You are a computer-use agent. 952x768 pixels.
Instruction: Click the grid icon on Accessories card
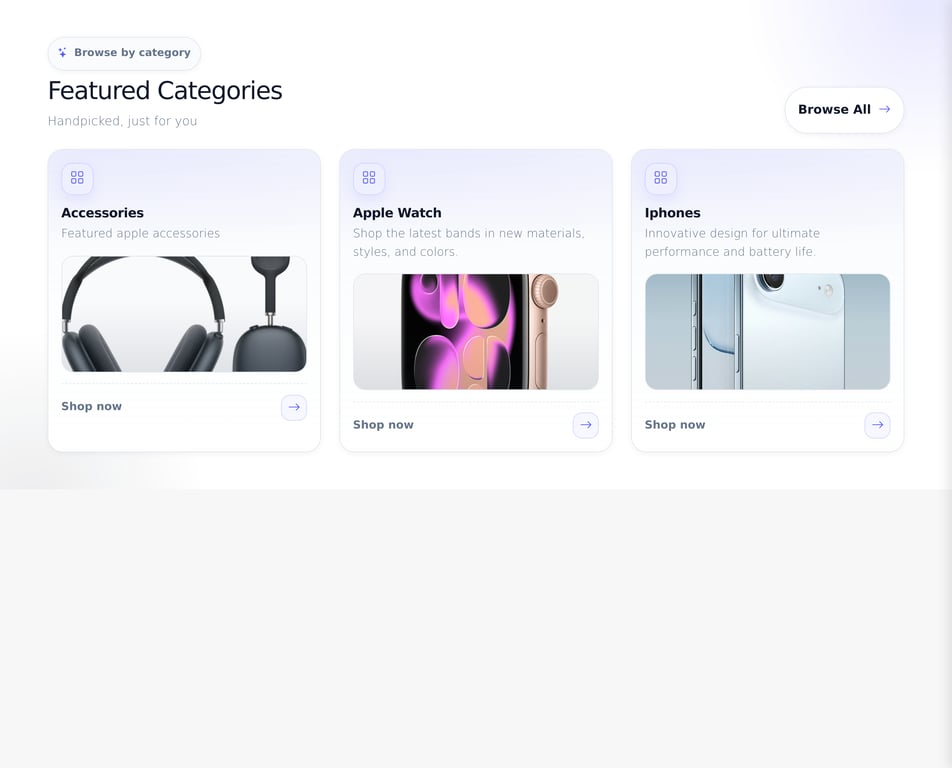(77, 178)
